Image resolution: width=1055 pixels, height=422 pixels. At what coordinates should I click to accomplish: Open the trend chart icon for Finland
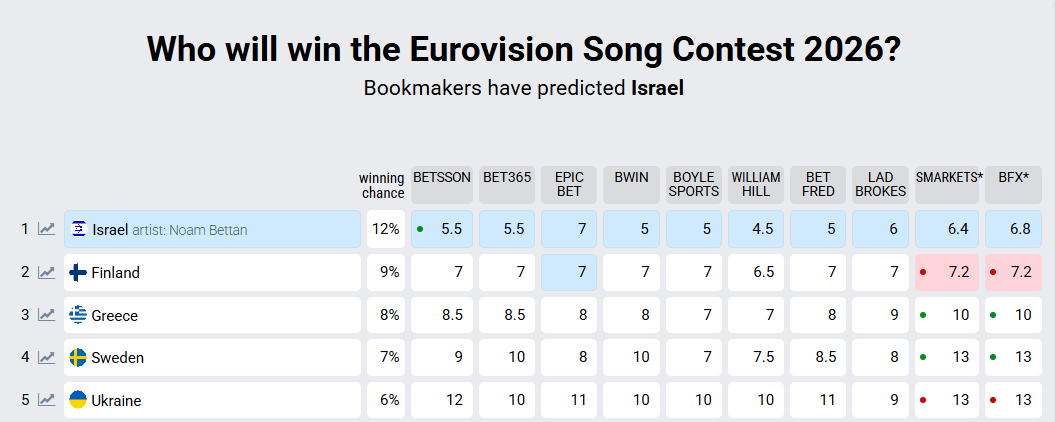[46, 272]
